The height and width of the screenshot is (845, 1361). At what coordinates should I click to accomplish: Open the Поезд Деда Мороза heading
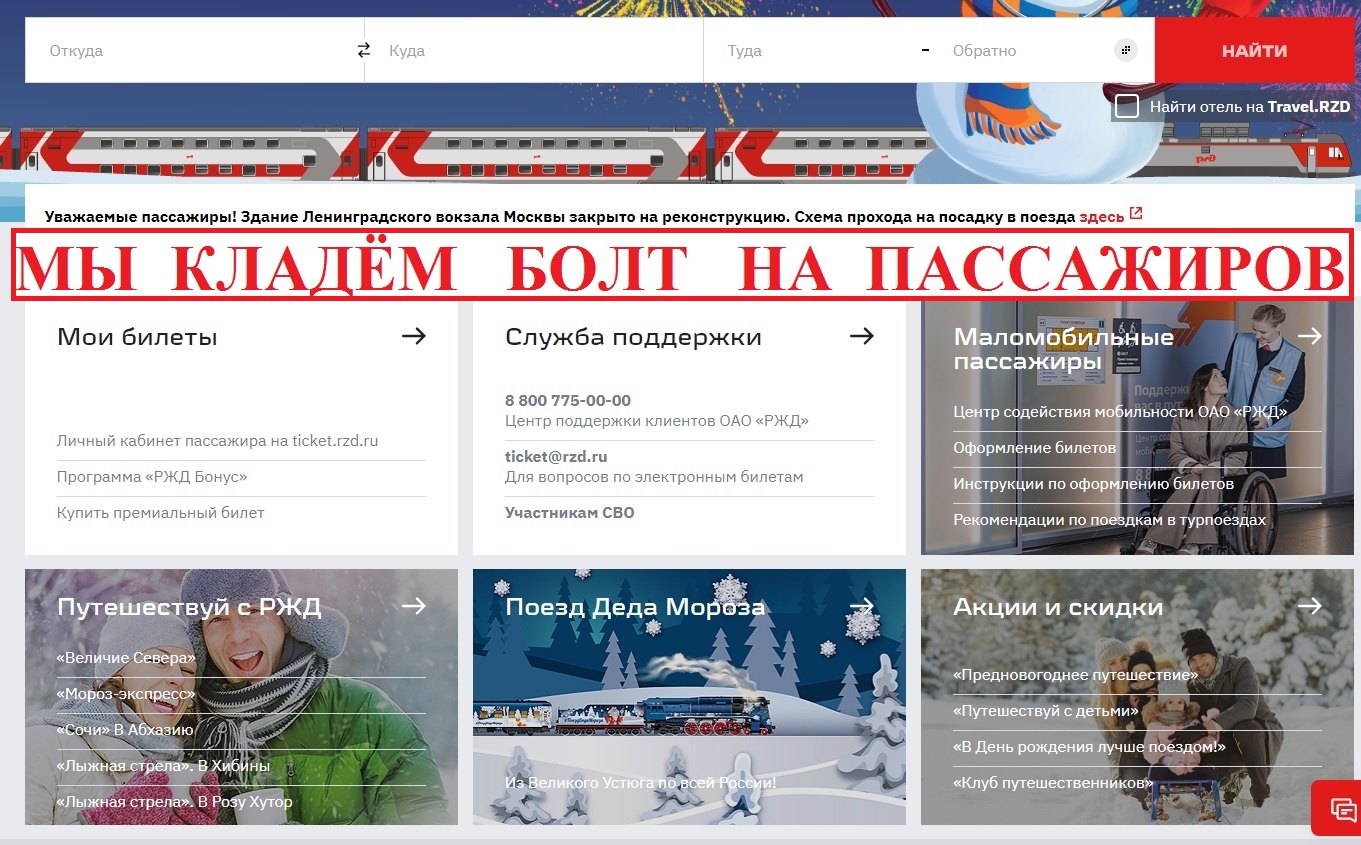pyautogui.click(x=635, y=607)
